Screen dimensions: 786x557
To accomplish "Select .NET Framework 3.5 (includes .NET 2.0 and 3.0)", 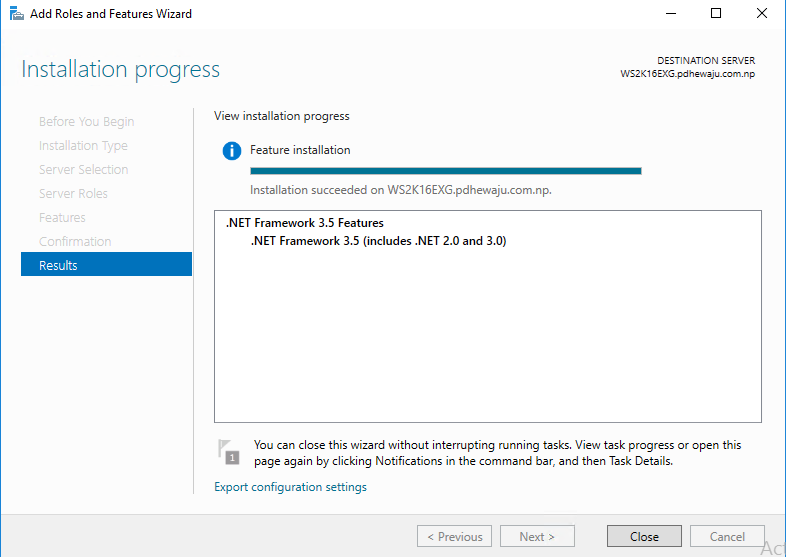I will 378,241.
